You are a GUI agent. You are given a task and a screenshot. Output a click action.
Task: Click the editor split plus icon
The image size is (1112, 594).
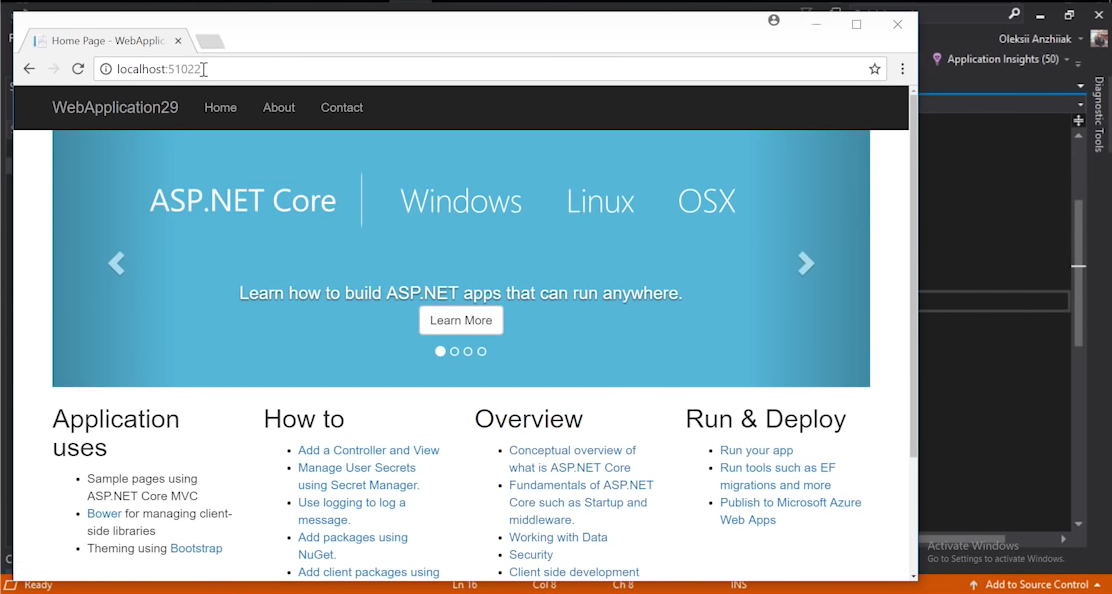click(1079, 121)
